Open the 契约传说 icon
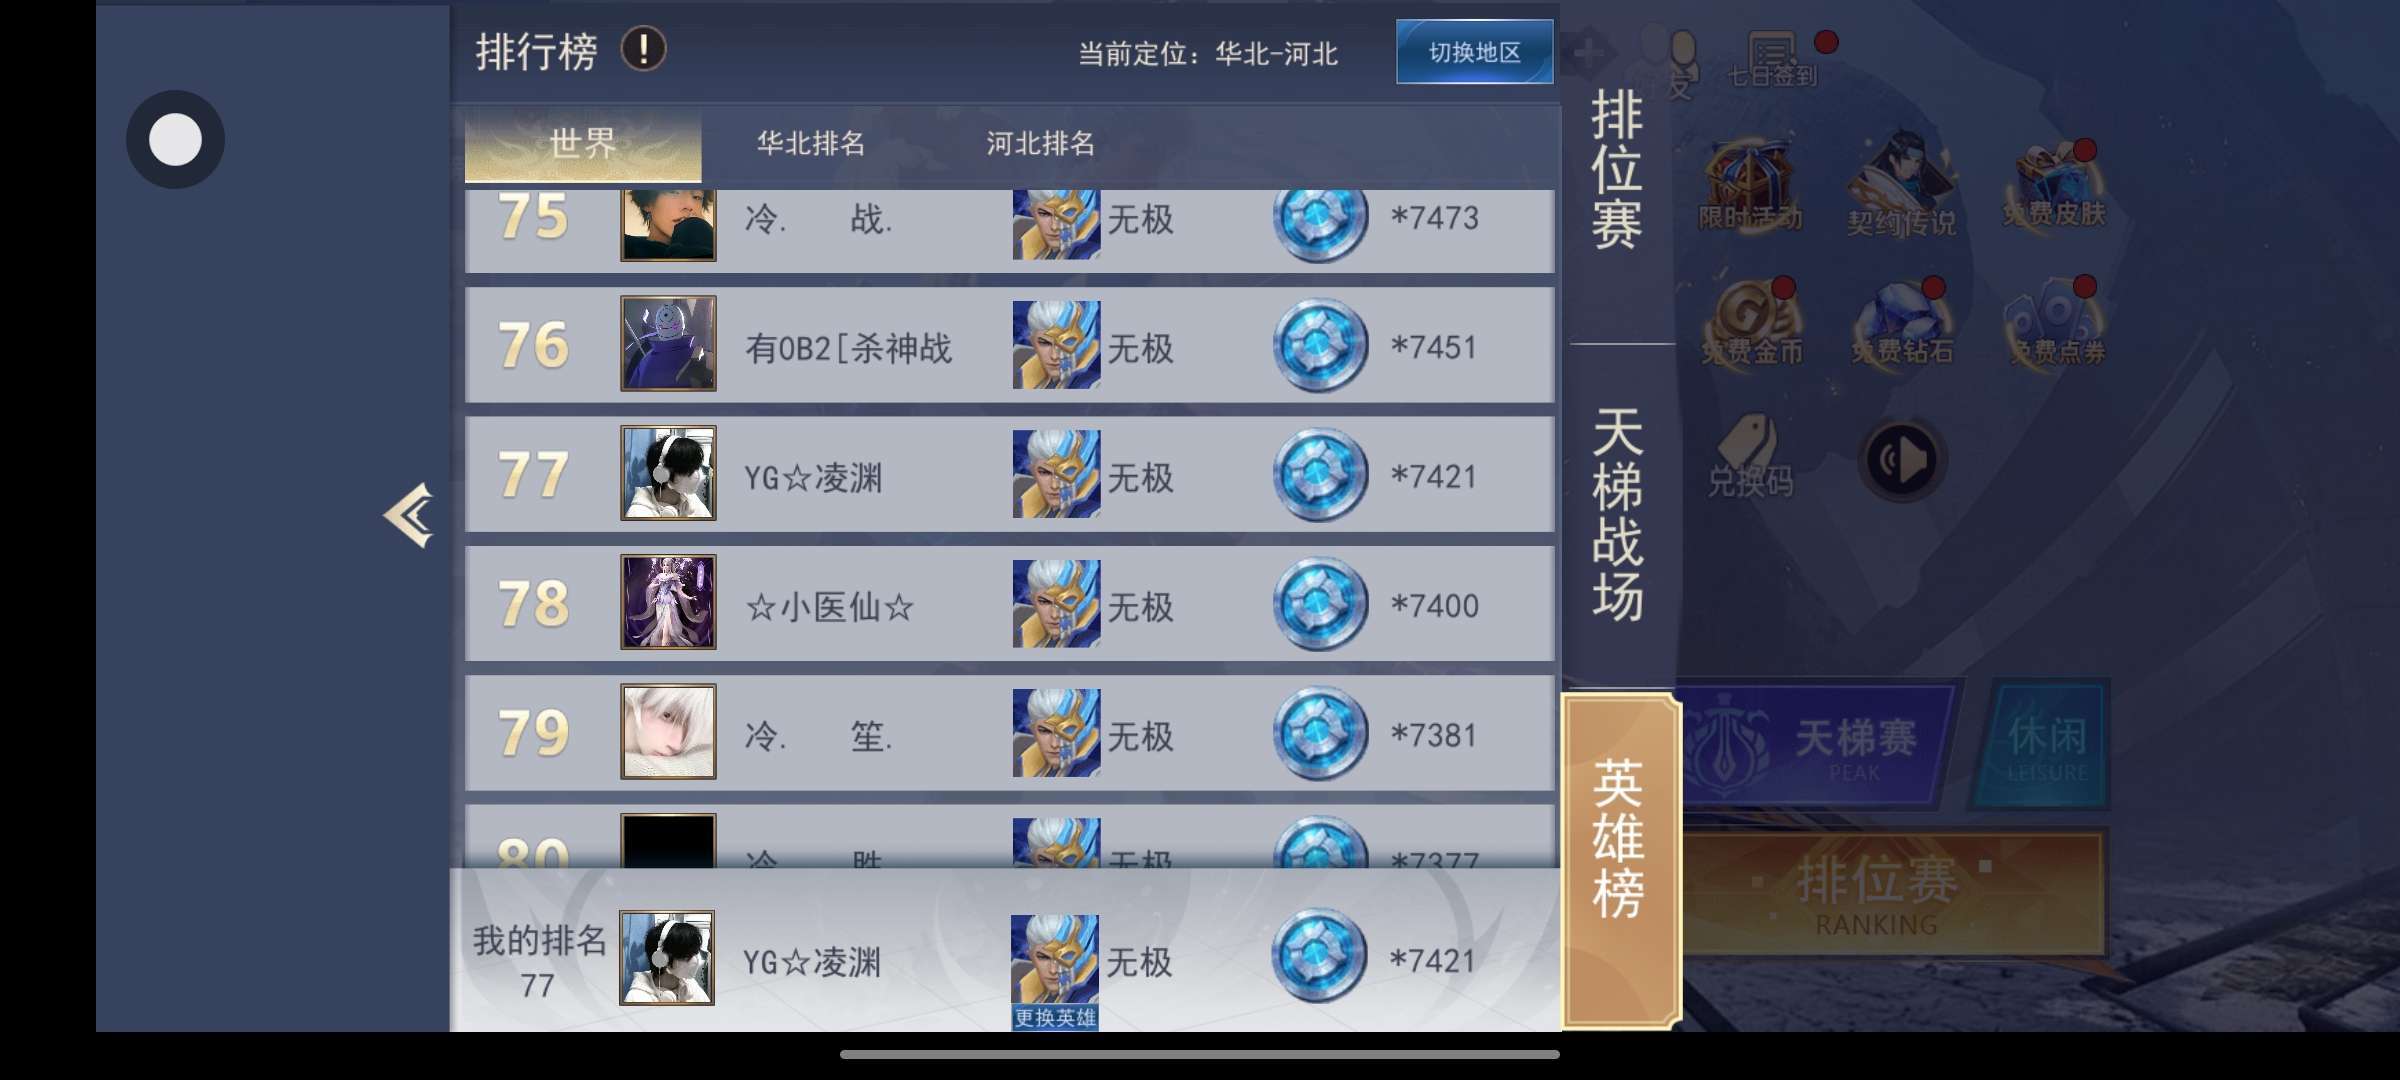The height and width of the screenshot is (1080, 2400). [1901, 186]
